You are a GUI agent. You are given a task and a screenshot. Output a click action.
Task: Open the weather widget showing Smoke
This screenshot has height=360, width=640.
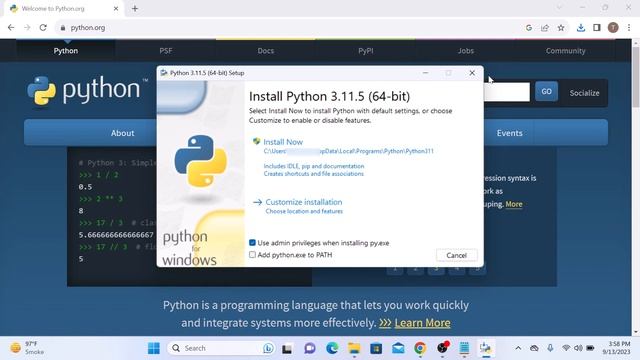click(27, 348)
